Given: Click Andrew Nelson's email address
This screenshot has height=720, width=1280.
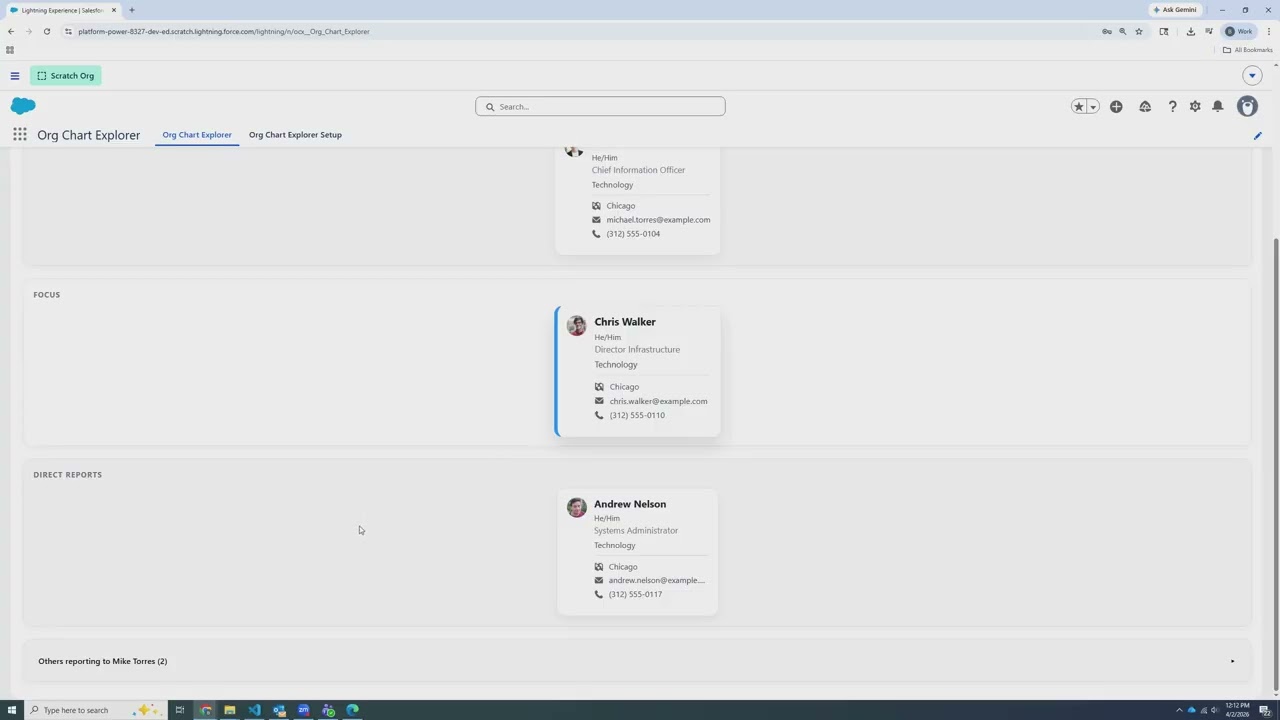Looking at the screenshot, I should pos(656,580).
